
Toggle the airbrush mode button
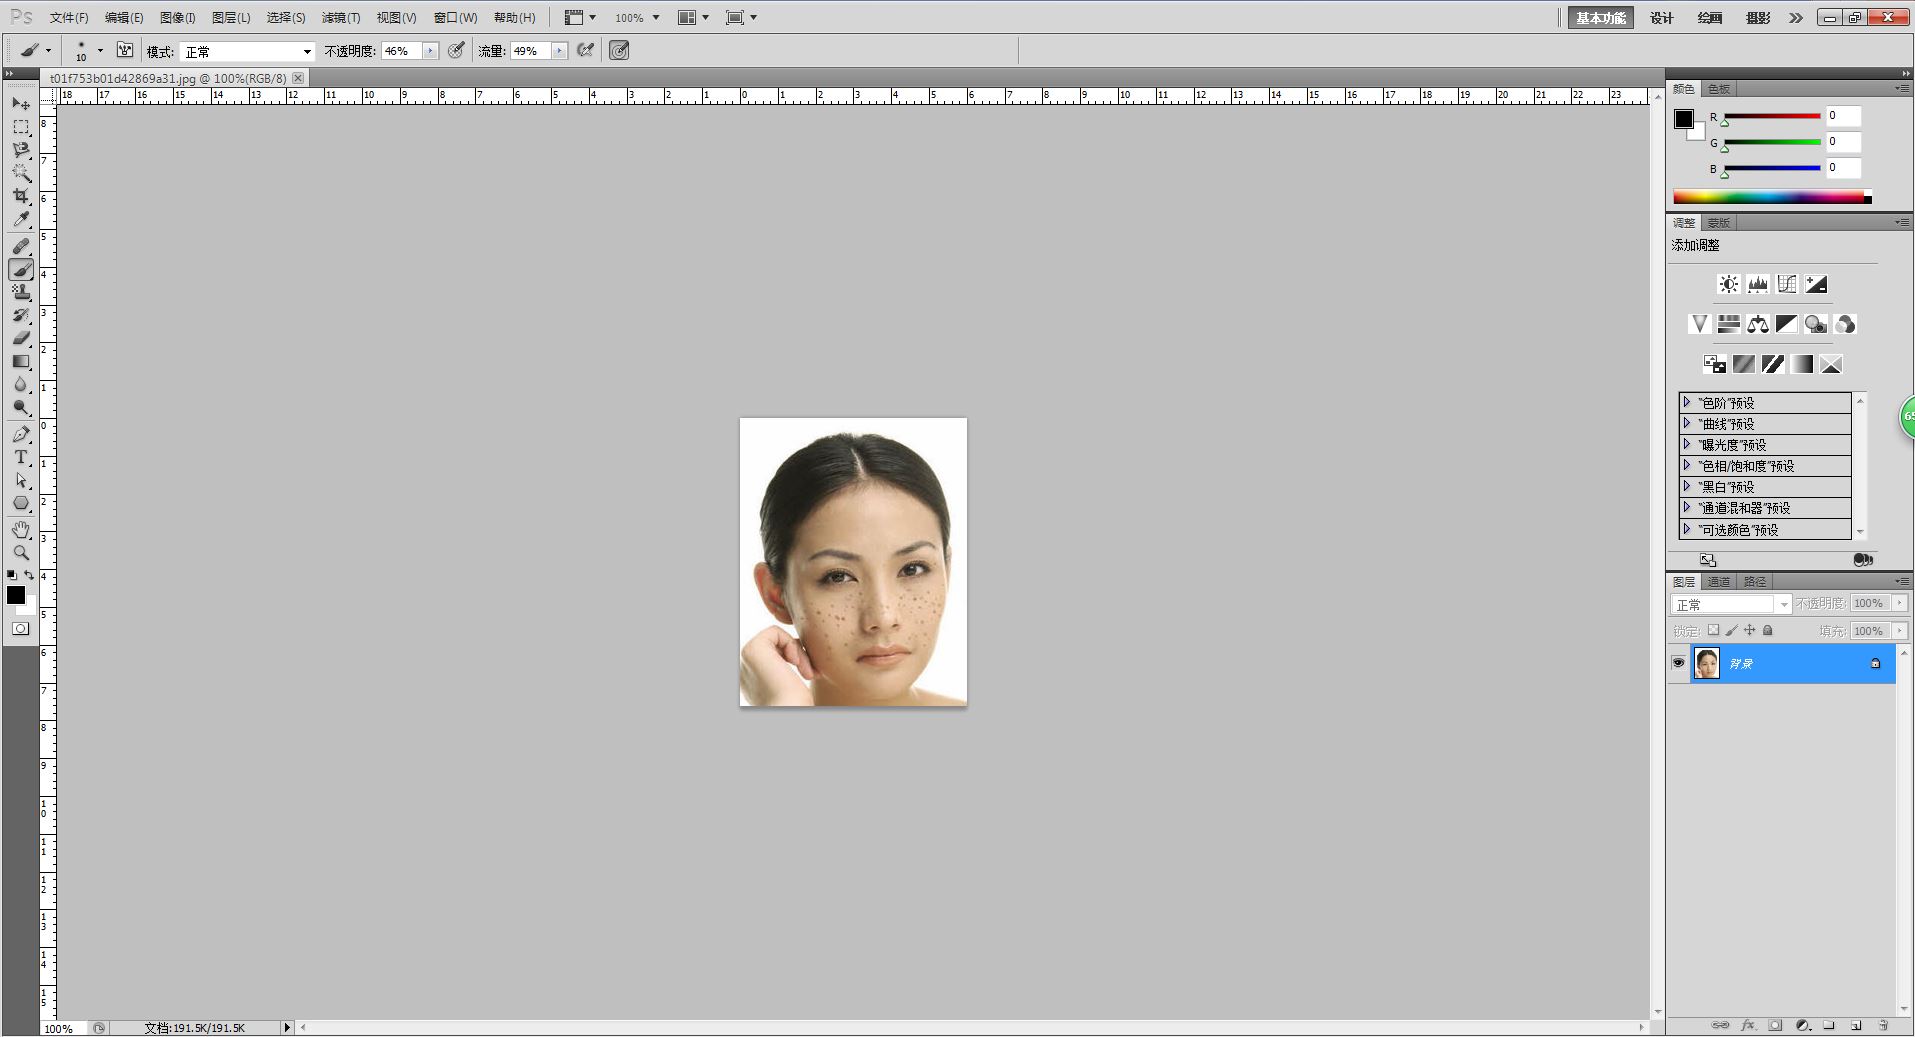click(x=586, y=51)
